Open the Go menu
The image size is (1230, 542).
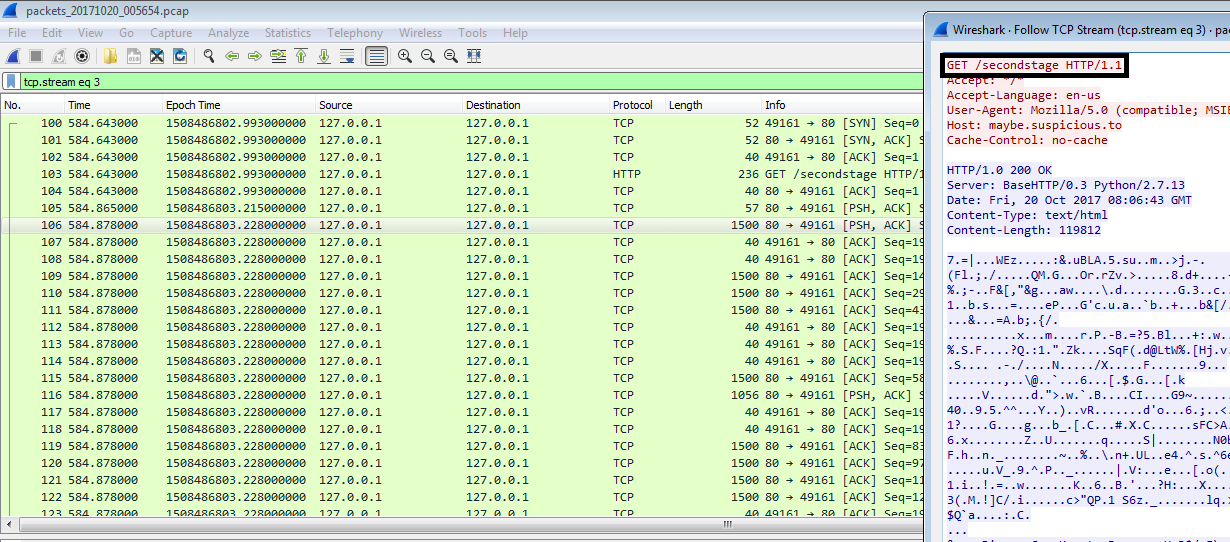(x=126, y=33)
